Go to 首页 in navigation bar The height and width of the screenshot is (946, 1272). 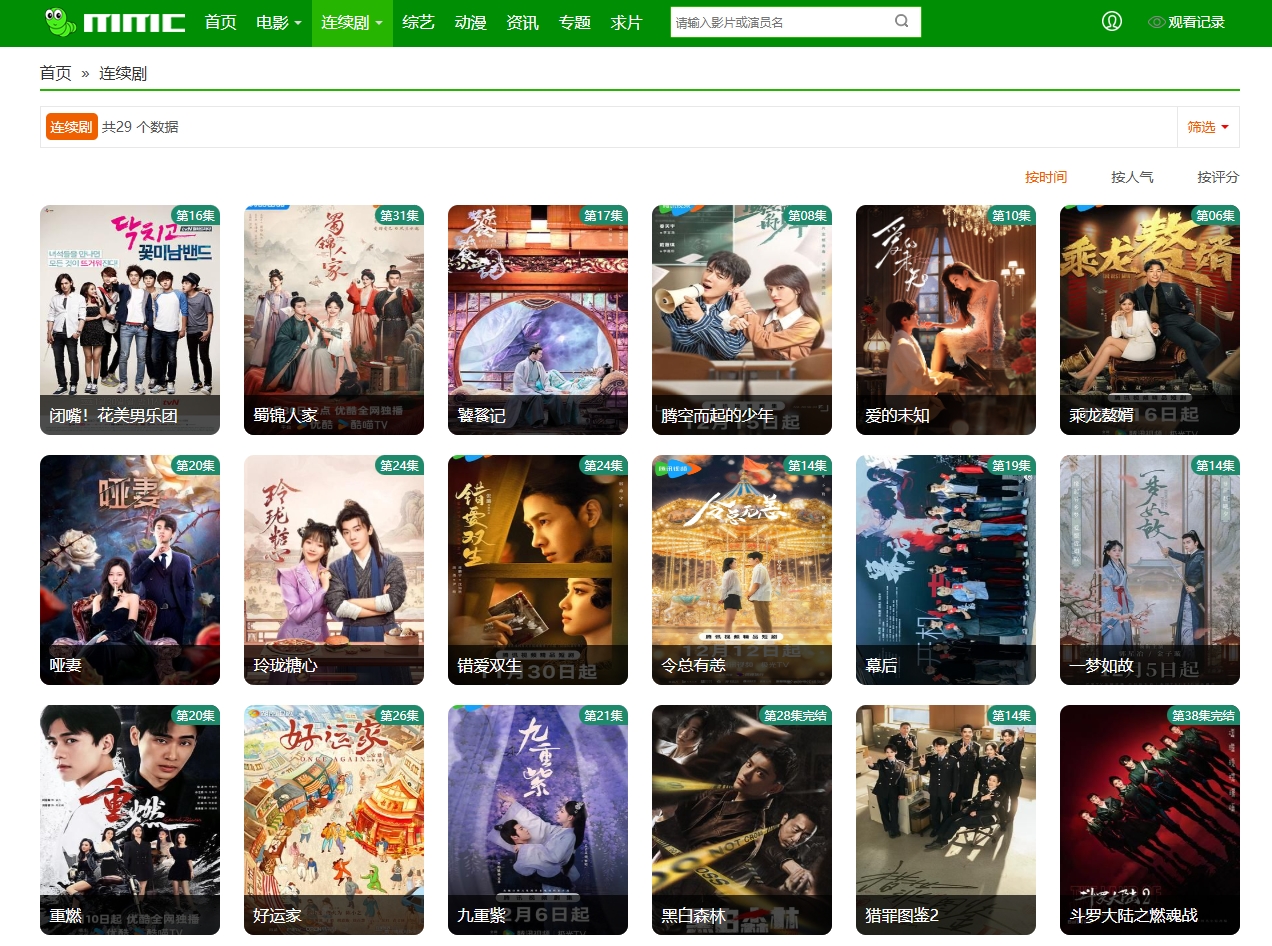click(x=221, y=22)
